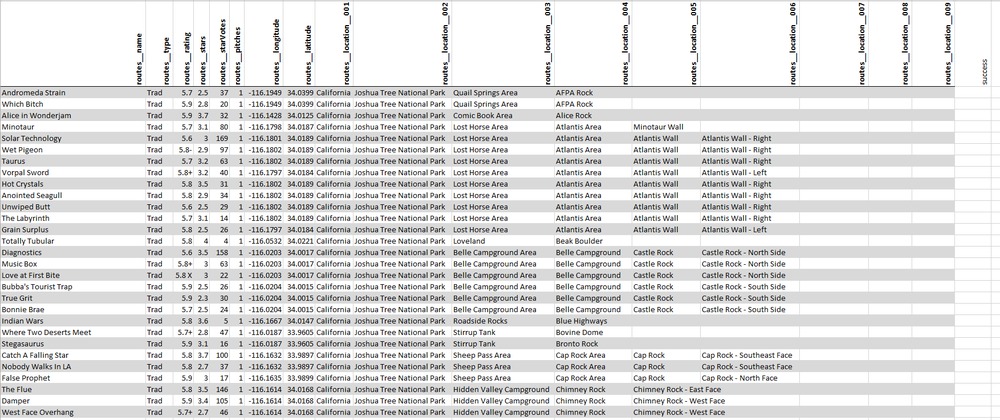Click the Love at First Bite cell
Screen dimensions: 1000x420
tap(73, 275)
